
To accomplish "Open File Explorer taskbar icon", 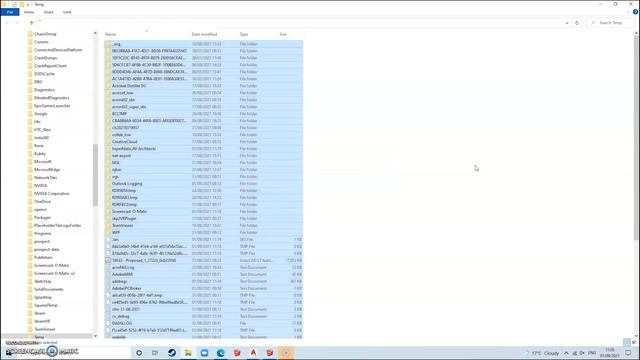I will (188, 353).
